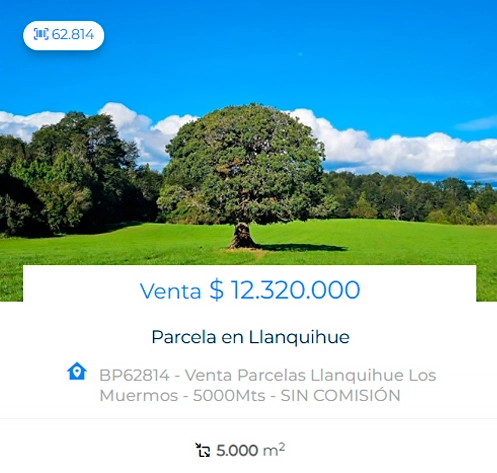Click the barcode icon in the code badge
The width and height of the screenshot is (497, 473).
(x=41, y=34)
